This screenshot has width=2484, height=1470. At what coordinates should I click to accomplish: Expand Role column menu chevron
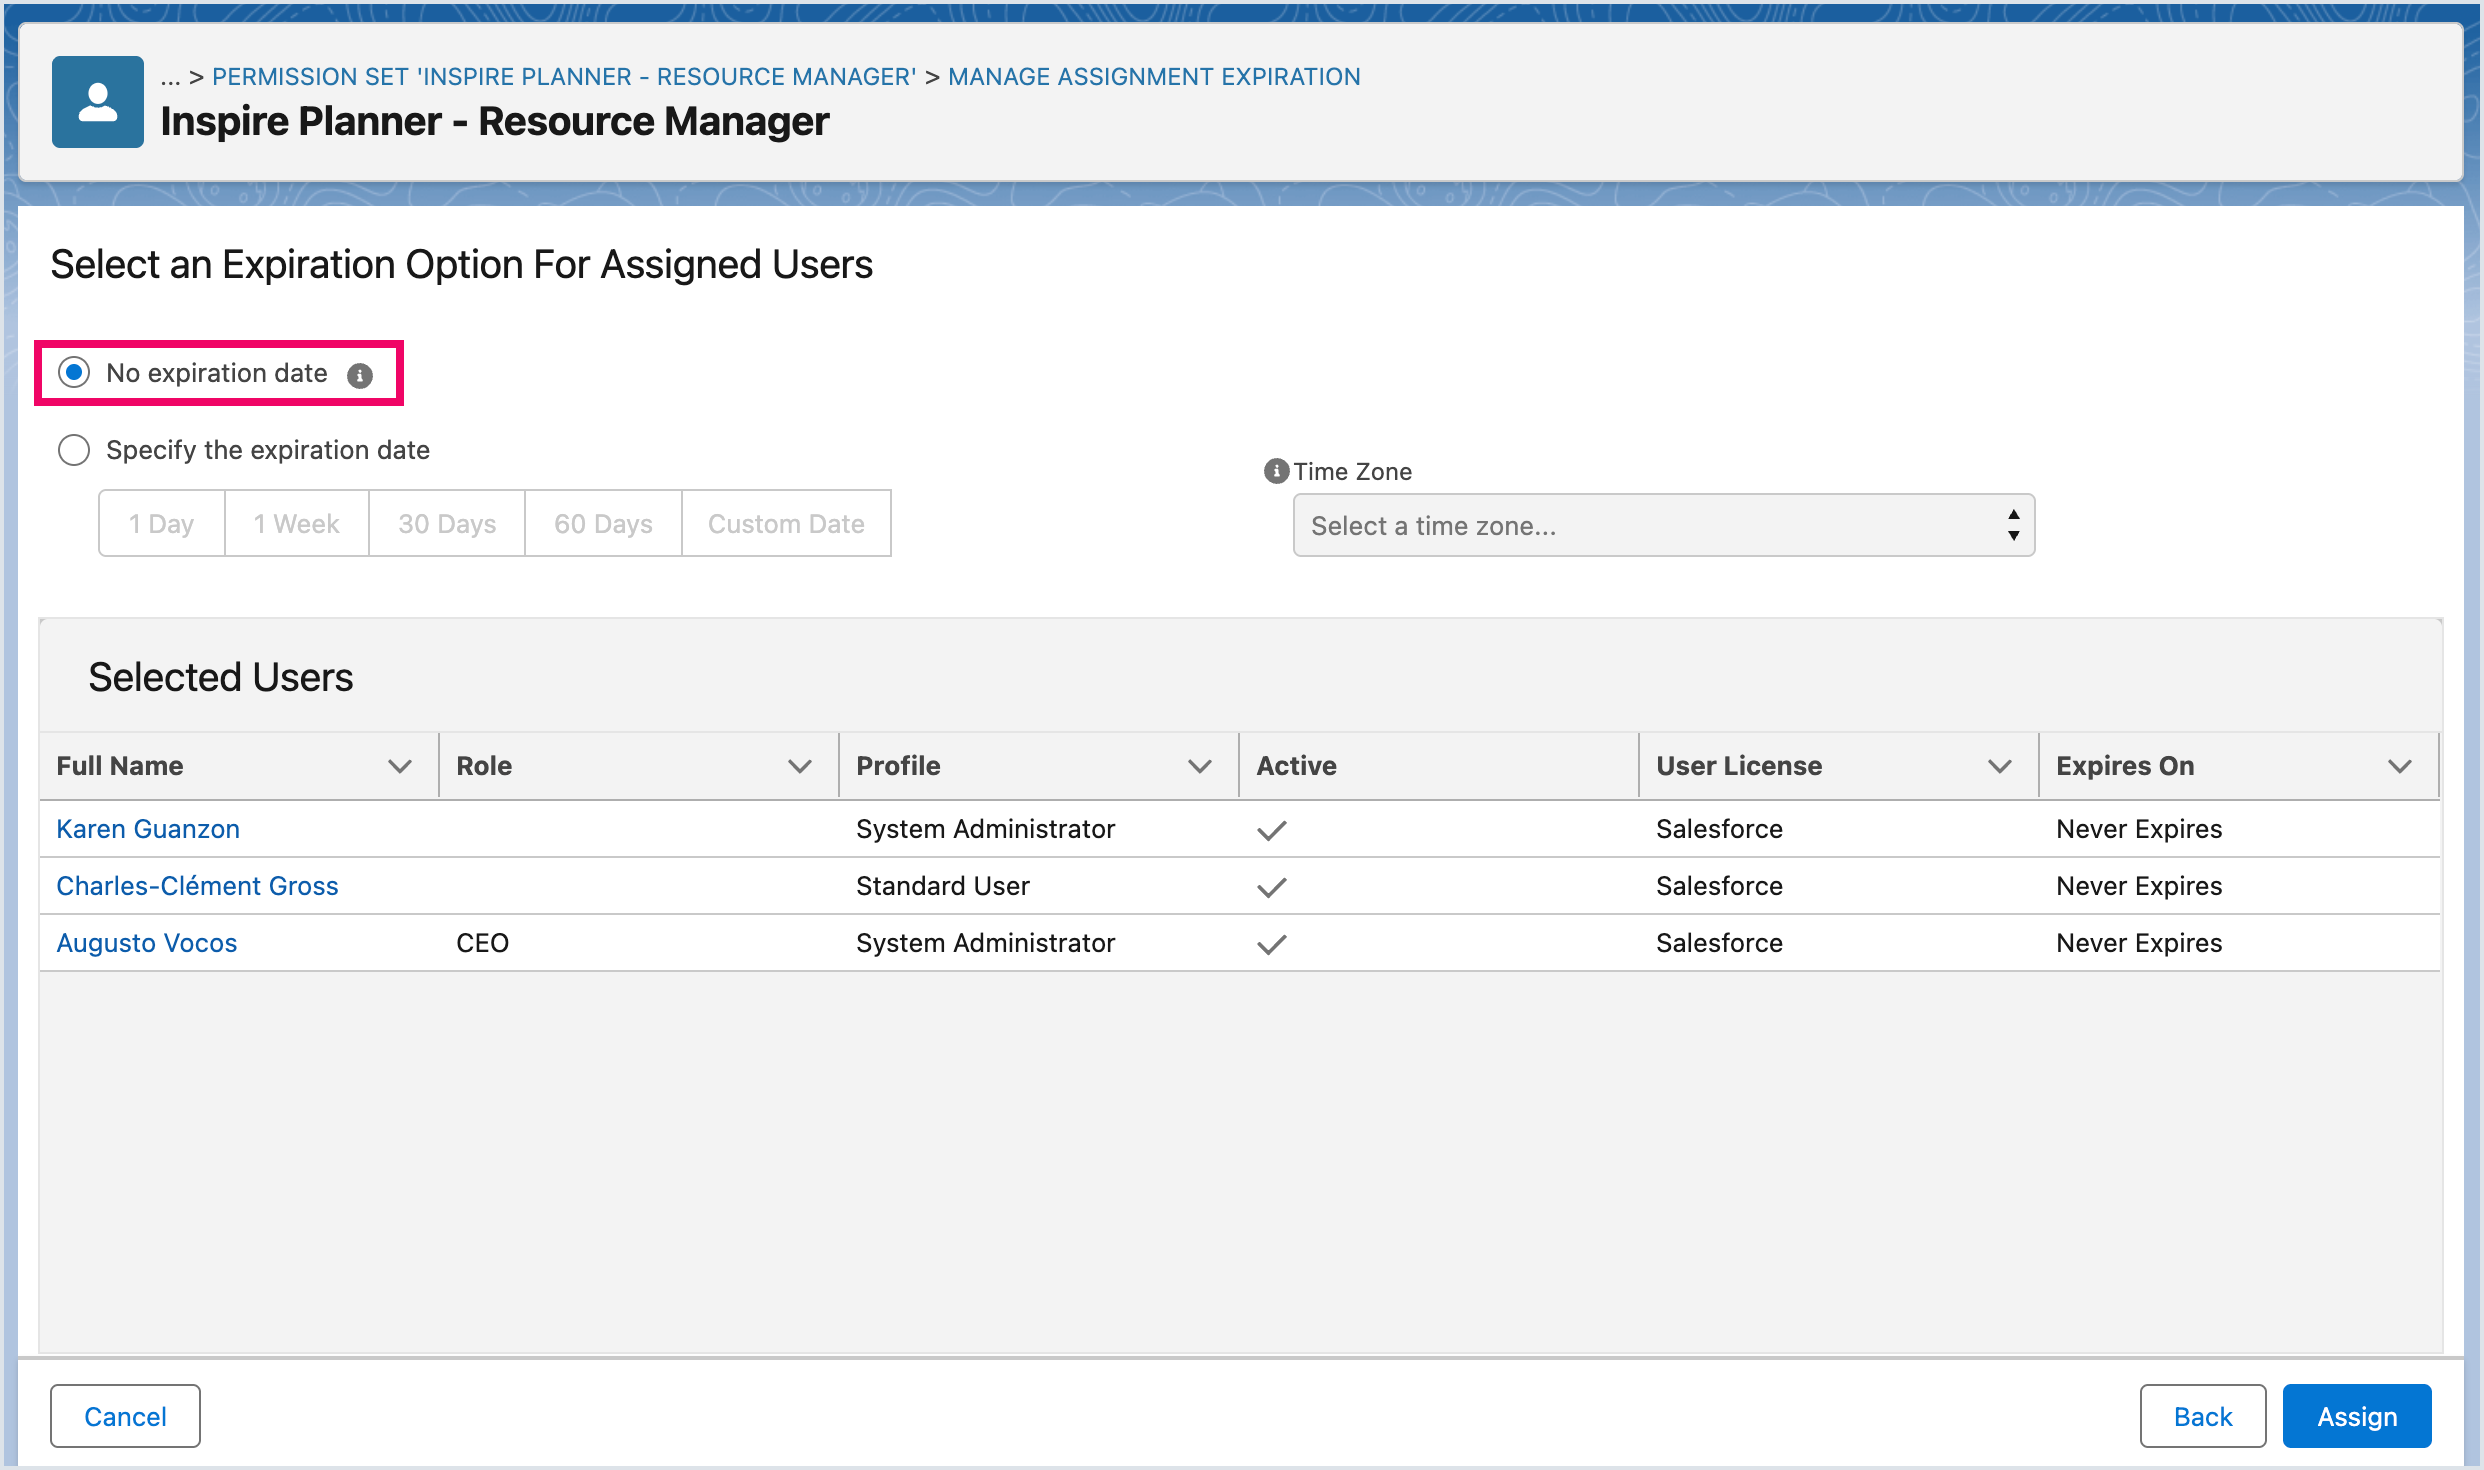[x=799, y=766]
